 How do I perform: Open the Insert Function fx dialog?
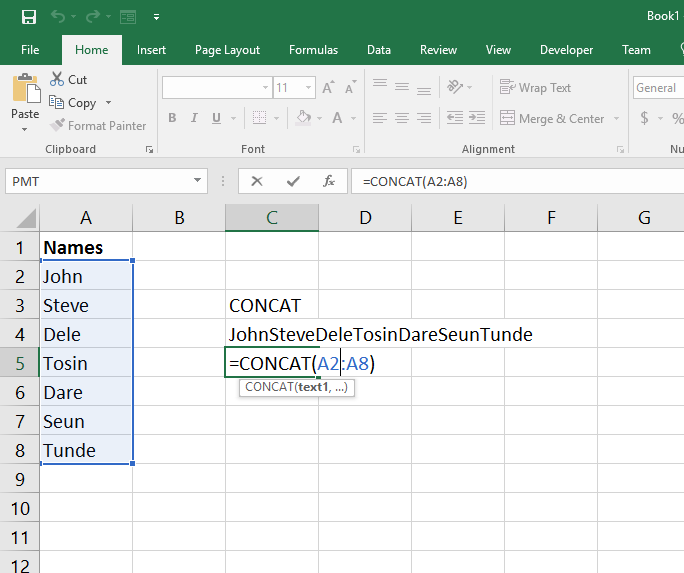point(329,181)
